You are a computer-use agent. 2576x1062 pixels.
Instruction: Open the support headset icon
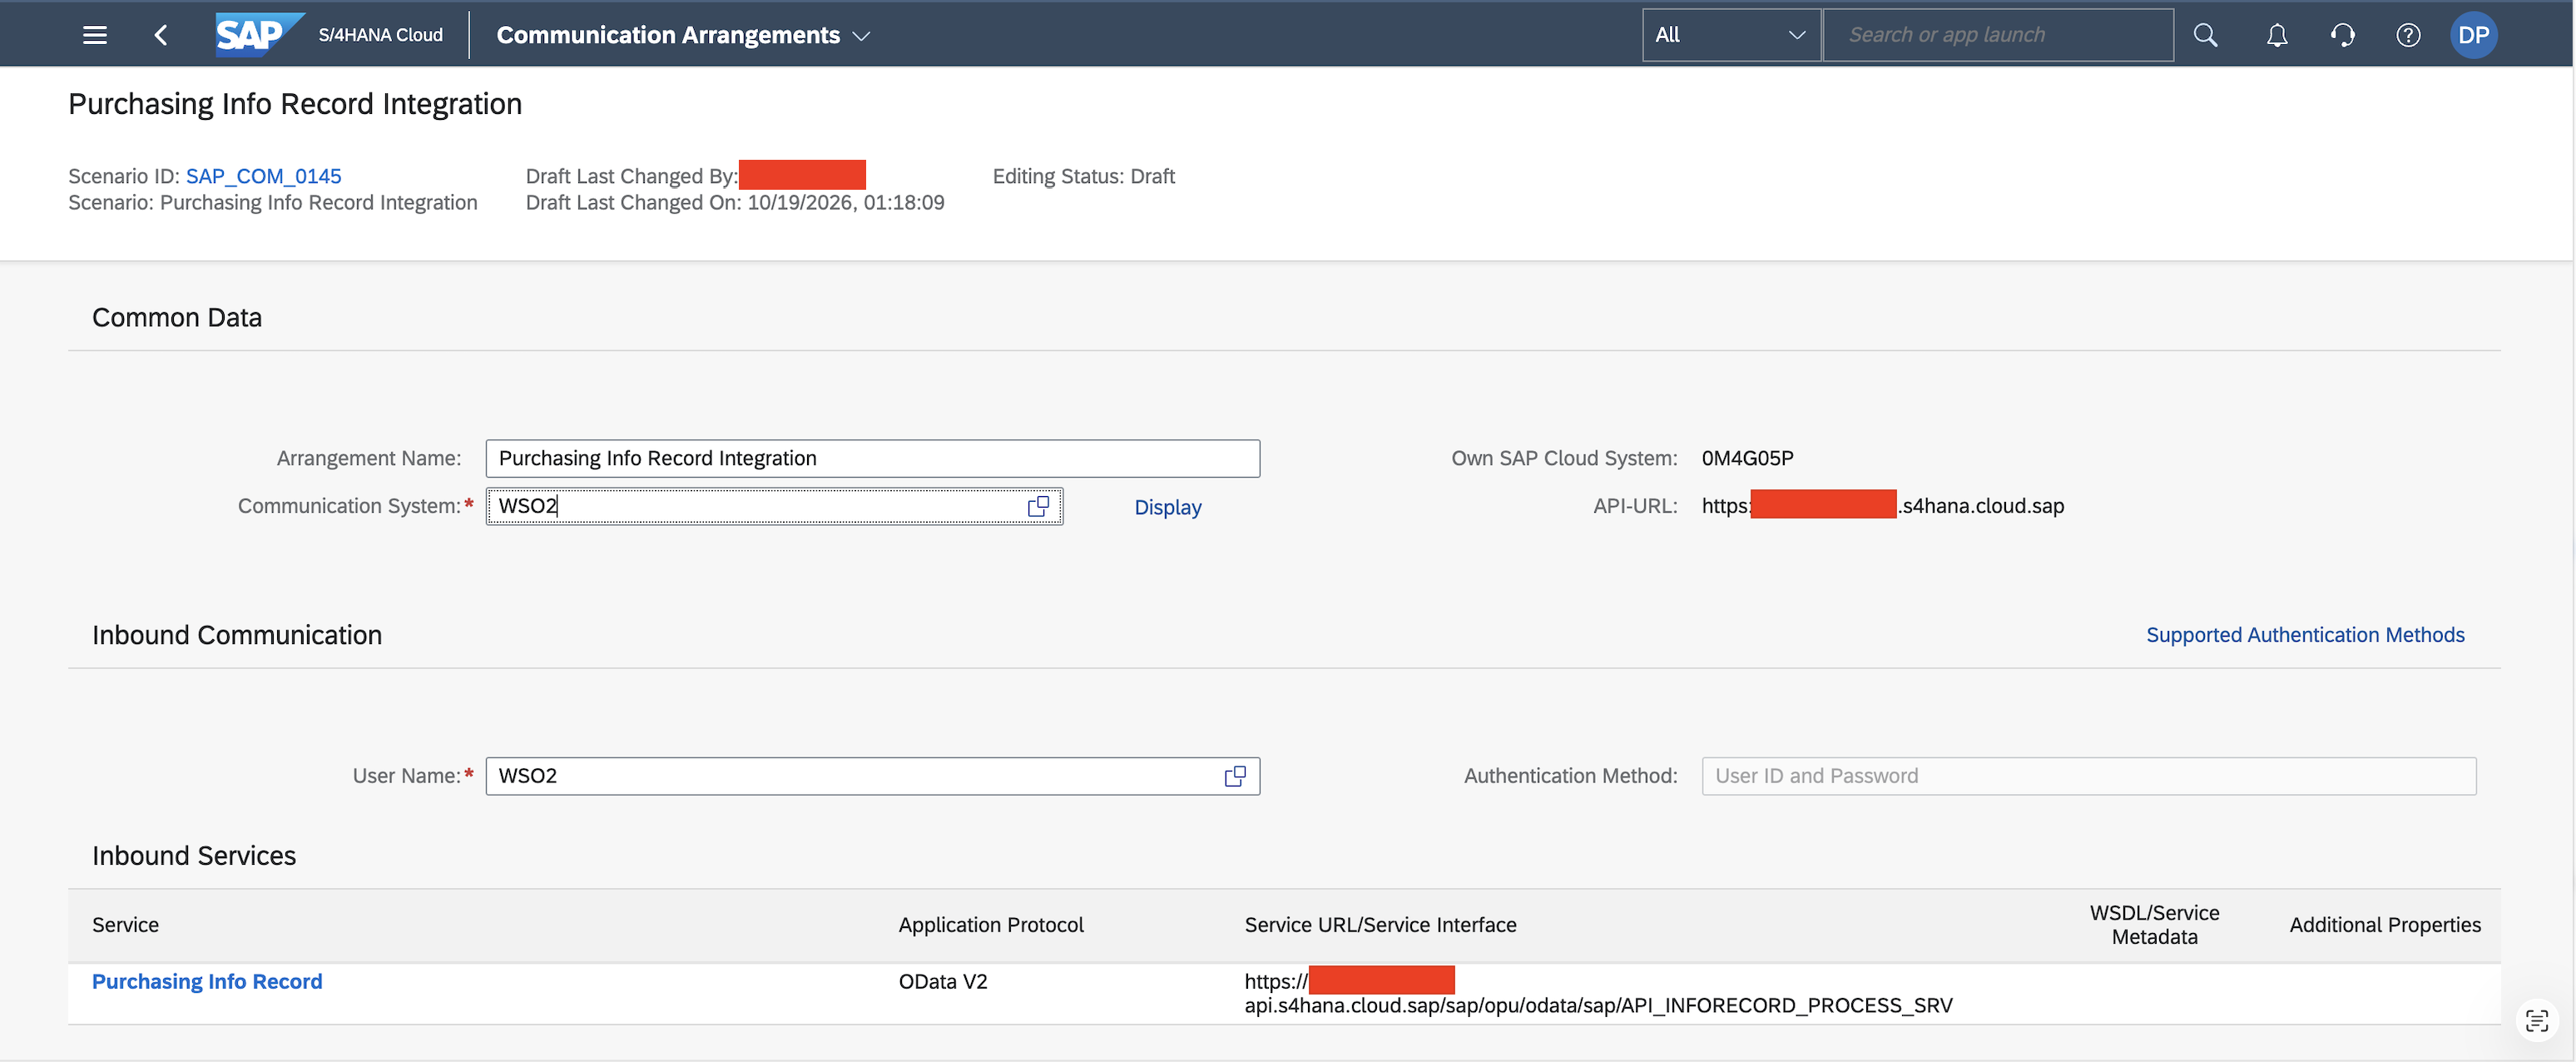click(x=2342, y=35)
